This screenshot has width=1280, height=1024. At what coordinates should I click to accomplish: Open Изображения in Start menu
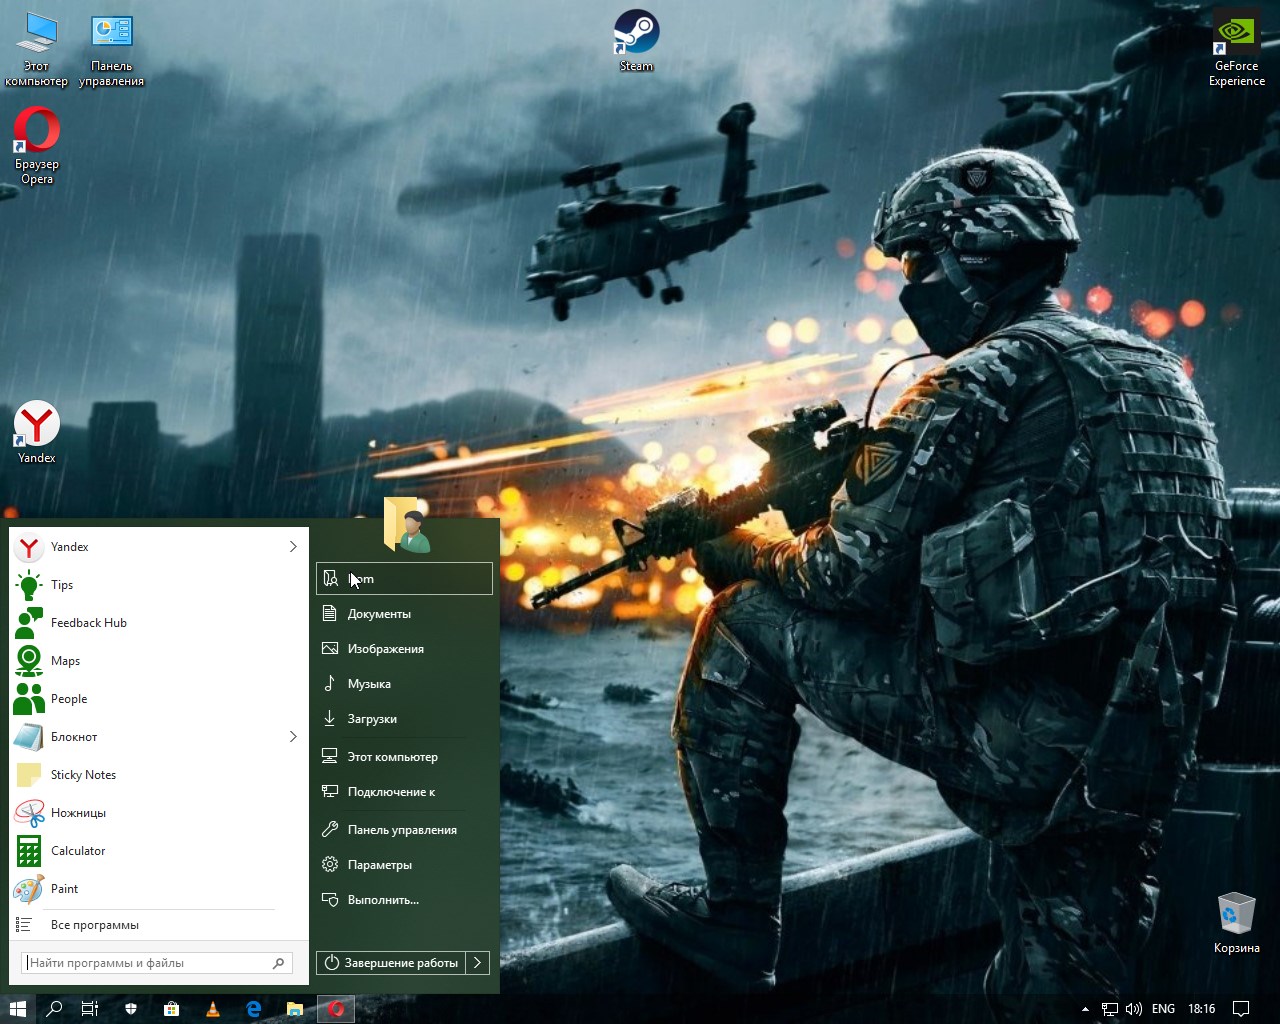point(404,649)
